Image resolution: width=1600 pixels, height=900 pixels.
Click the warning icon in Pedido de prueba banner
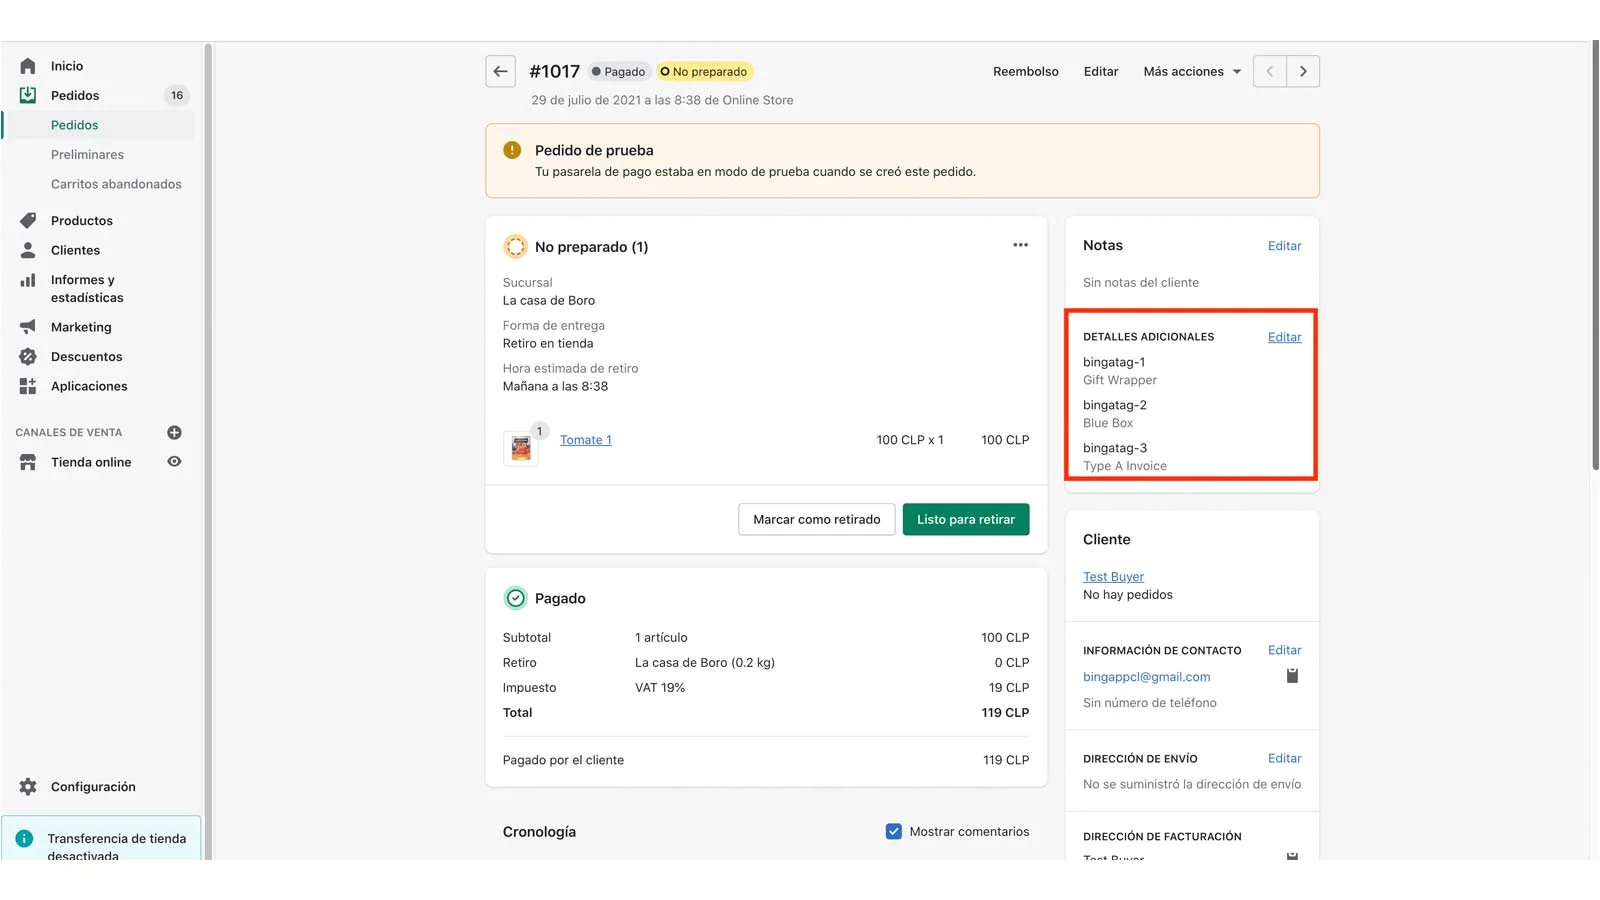tap(512, 150)
